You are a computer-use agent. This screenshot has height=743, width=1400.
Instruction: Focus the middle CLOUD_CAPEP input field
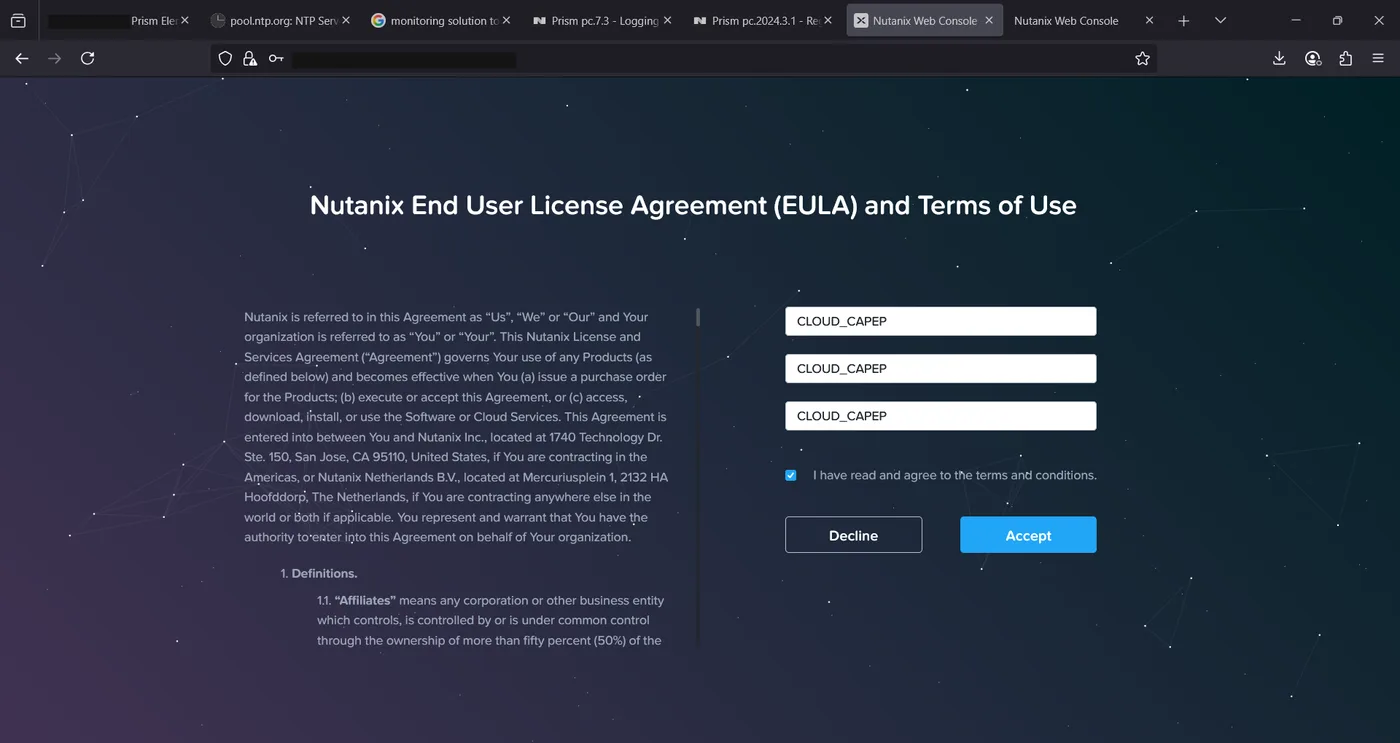click(x=940, y=368)
